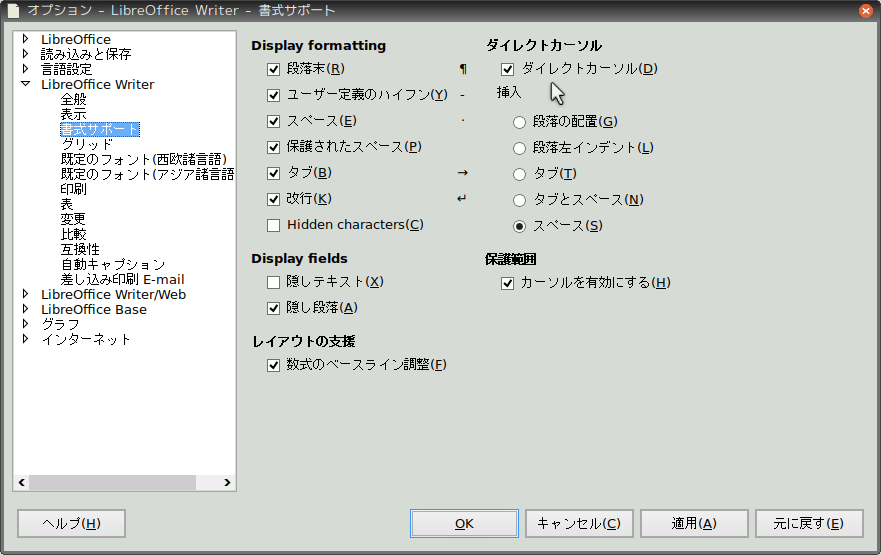881x555 pixels.
Task: Click the ヘルプ(H) button
Action: coord(71,524)
